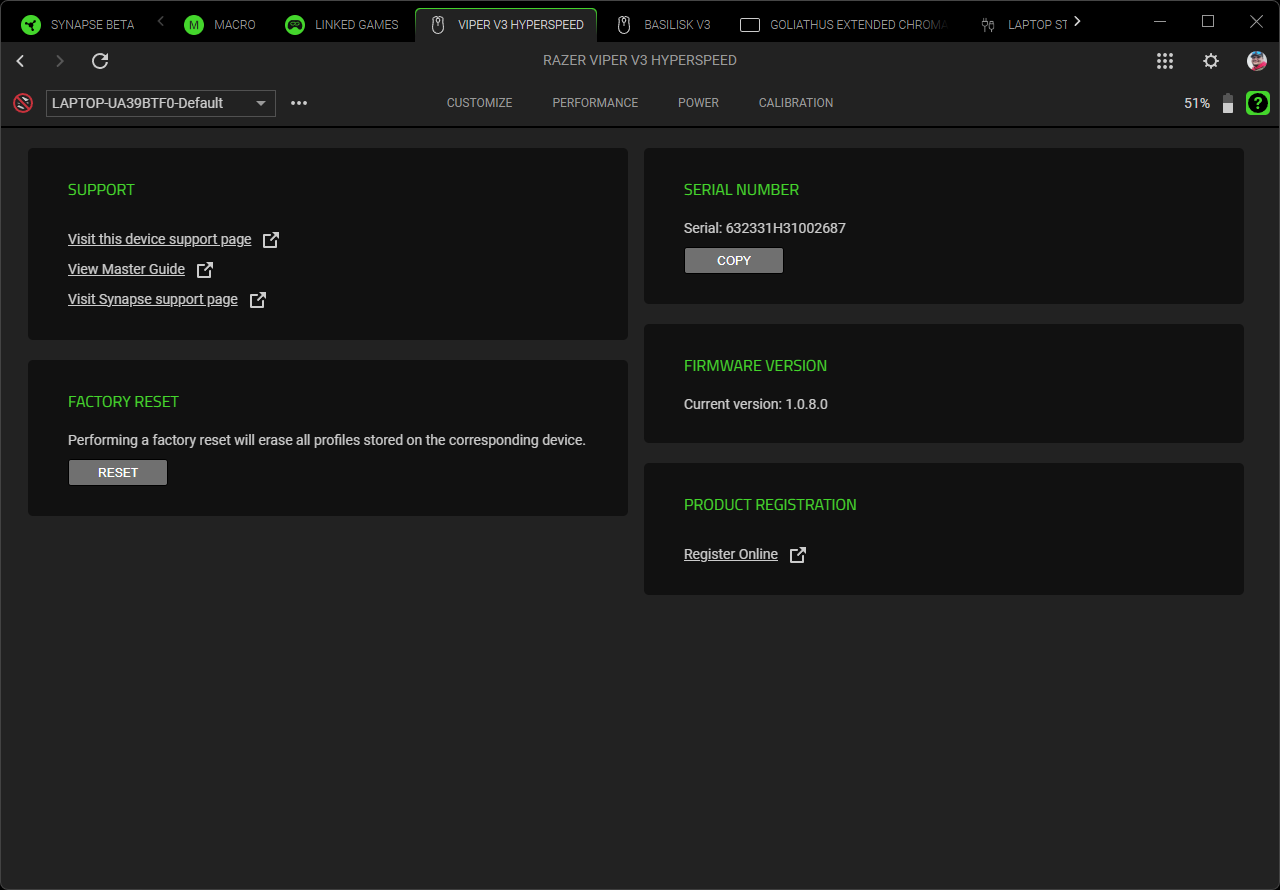Open the Laptop stand device tab
The image size is (1280, 890).
coord(1024,24)
